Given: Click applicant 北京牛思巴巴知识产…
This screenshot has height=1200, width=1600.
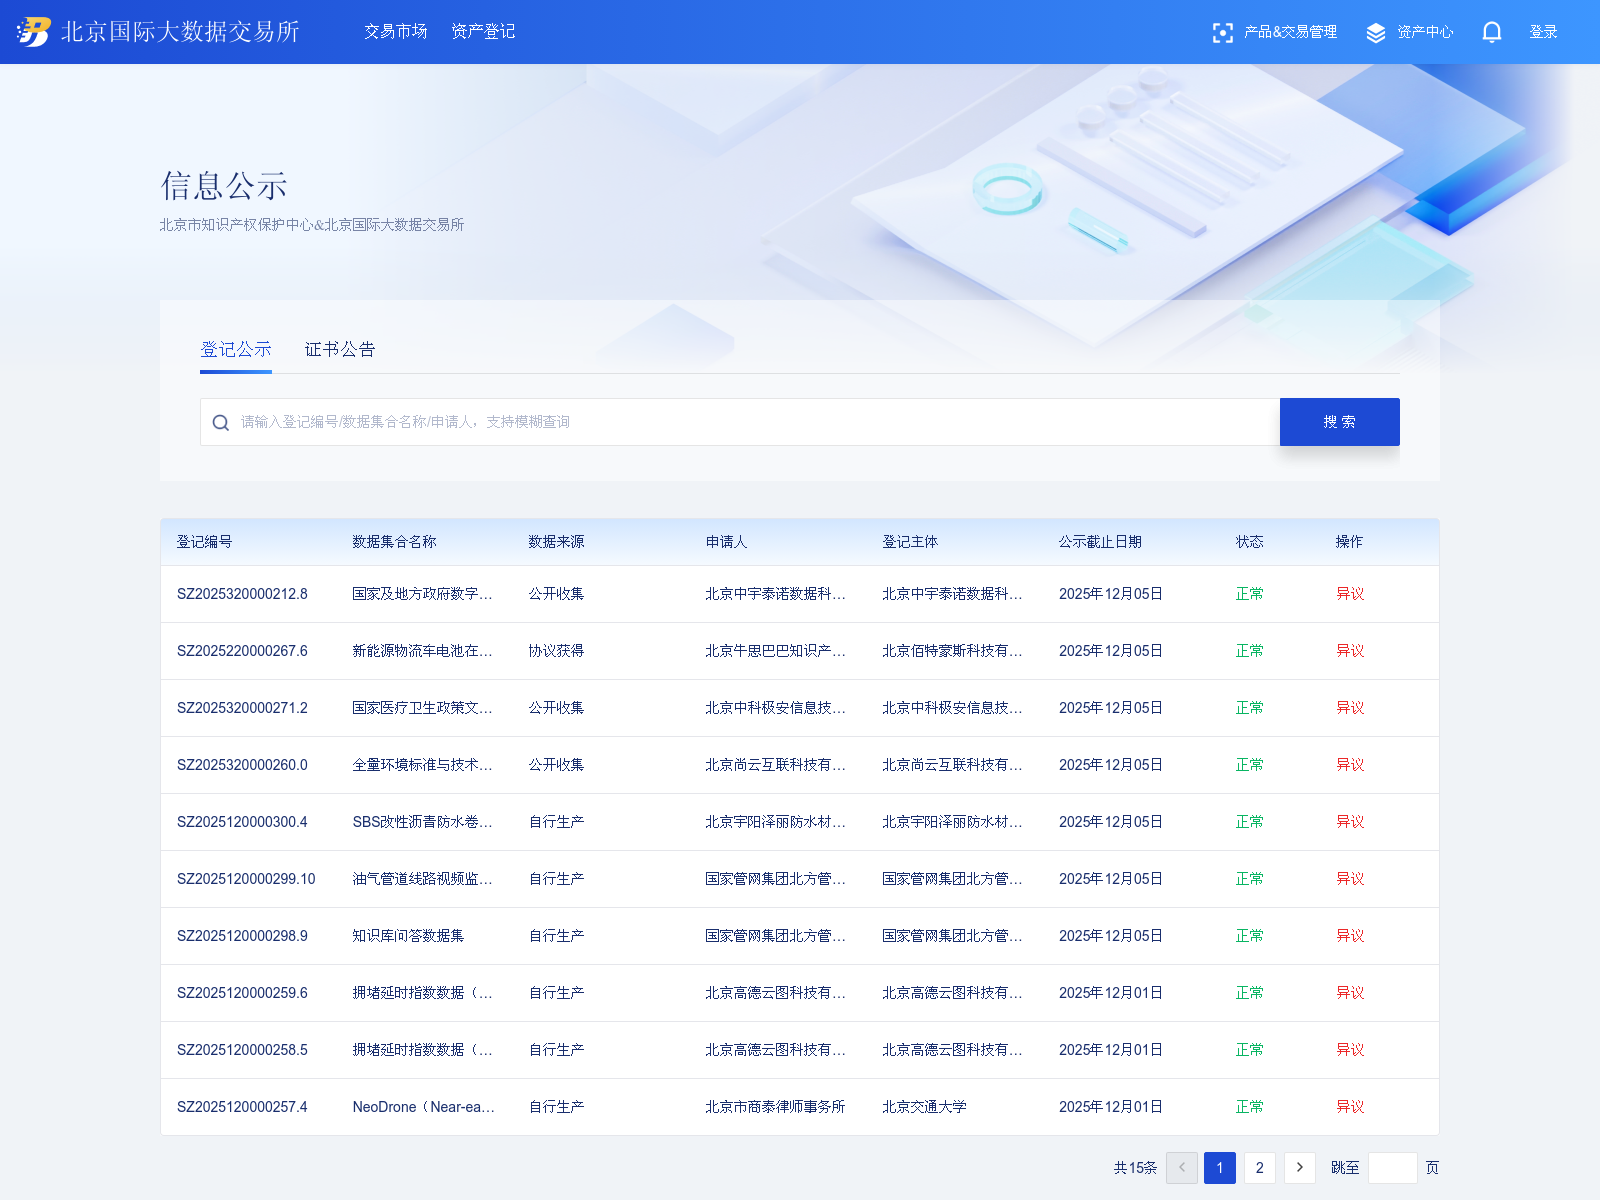Looking at the screenshot, I should pyautogui.click(x=775, y=651).
